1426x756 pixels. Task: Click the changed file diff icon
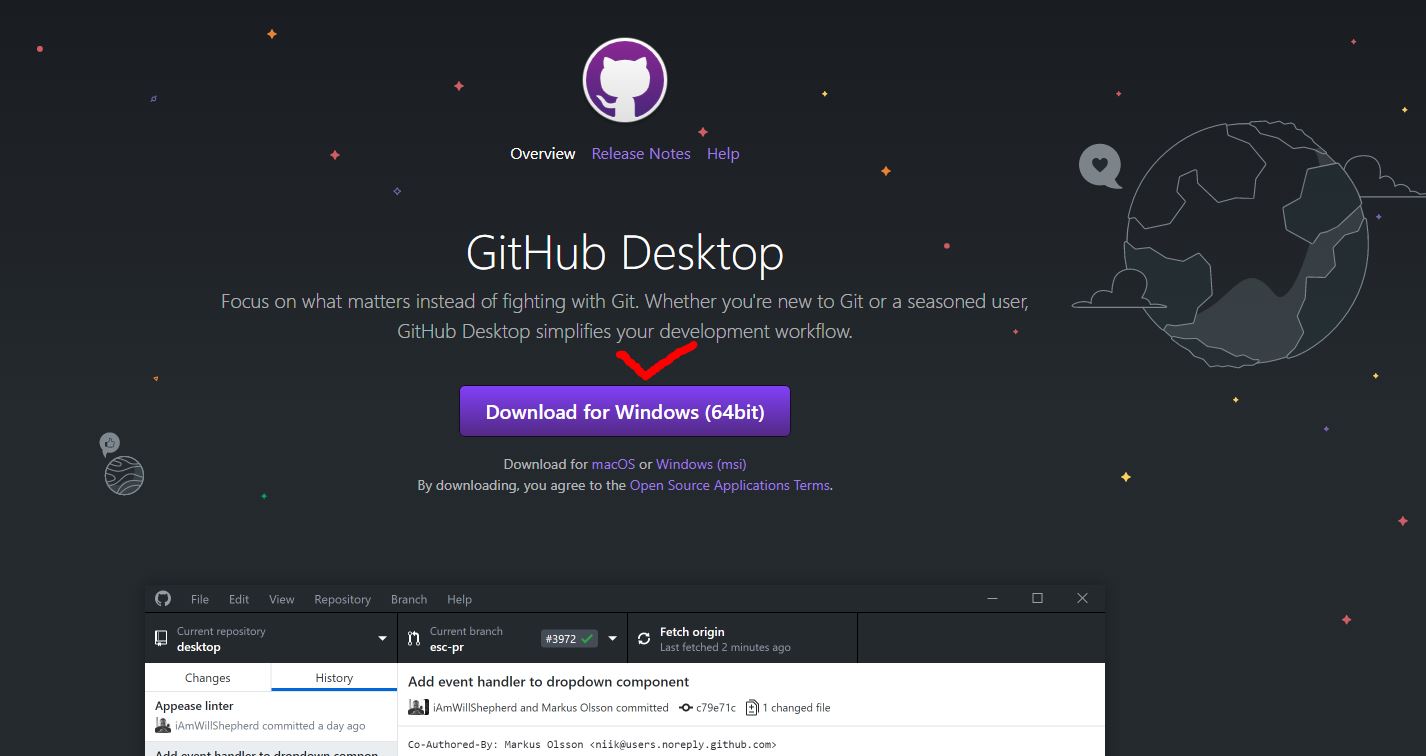click(x=752, y=708)
